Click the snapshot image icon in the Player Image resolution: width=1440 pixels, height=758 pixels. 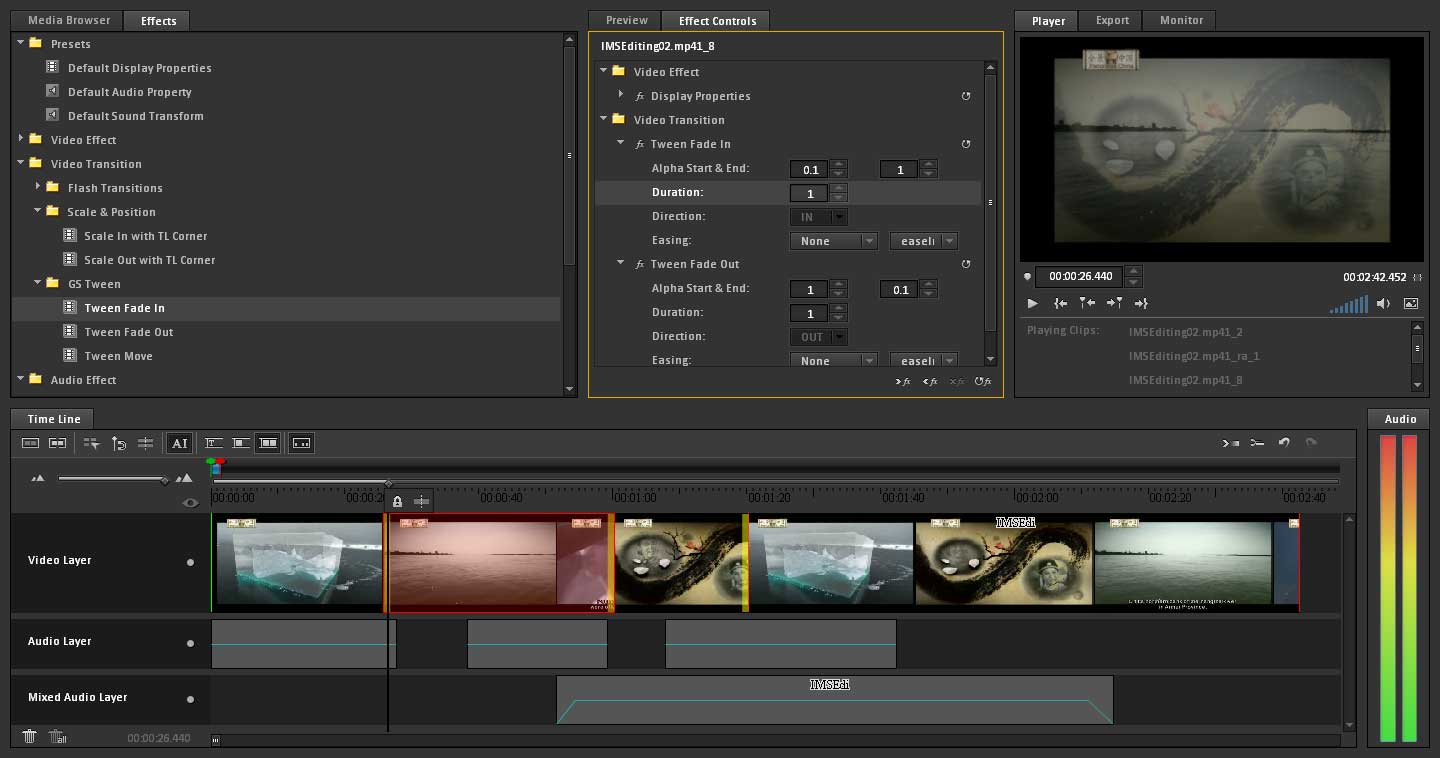(x=1411, y=304)
